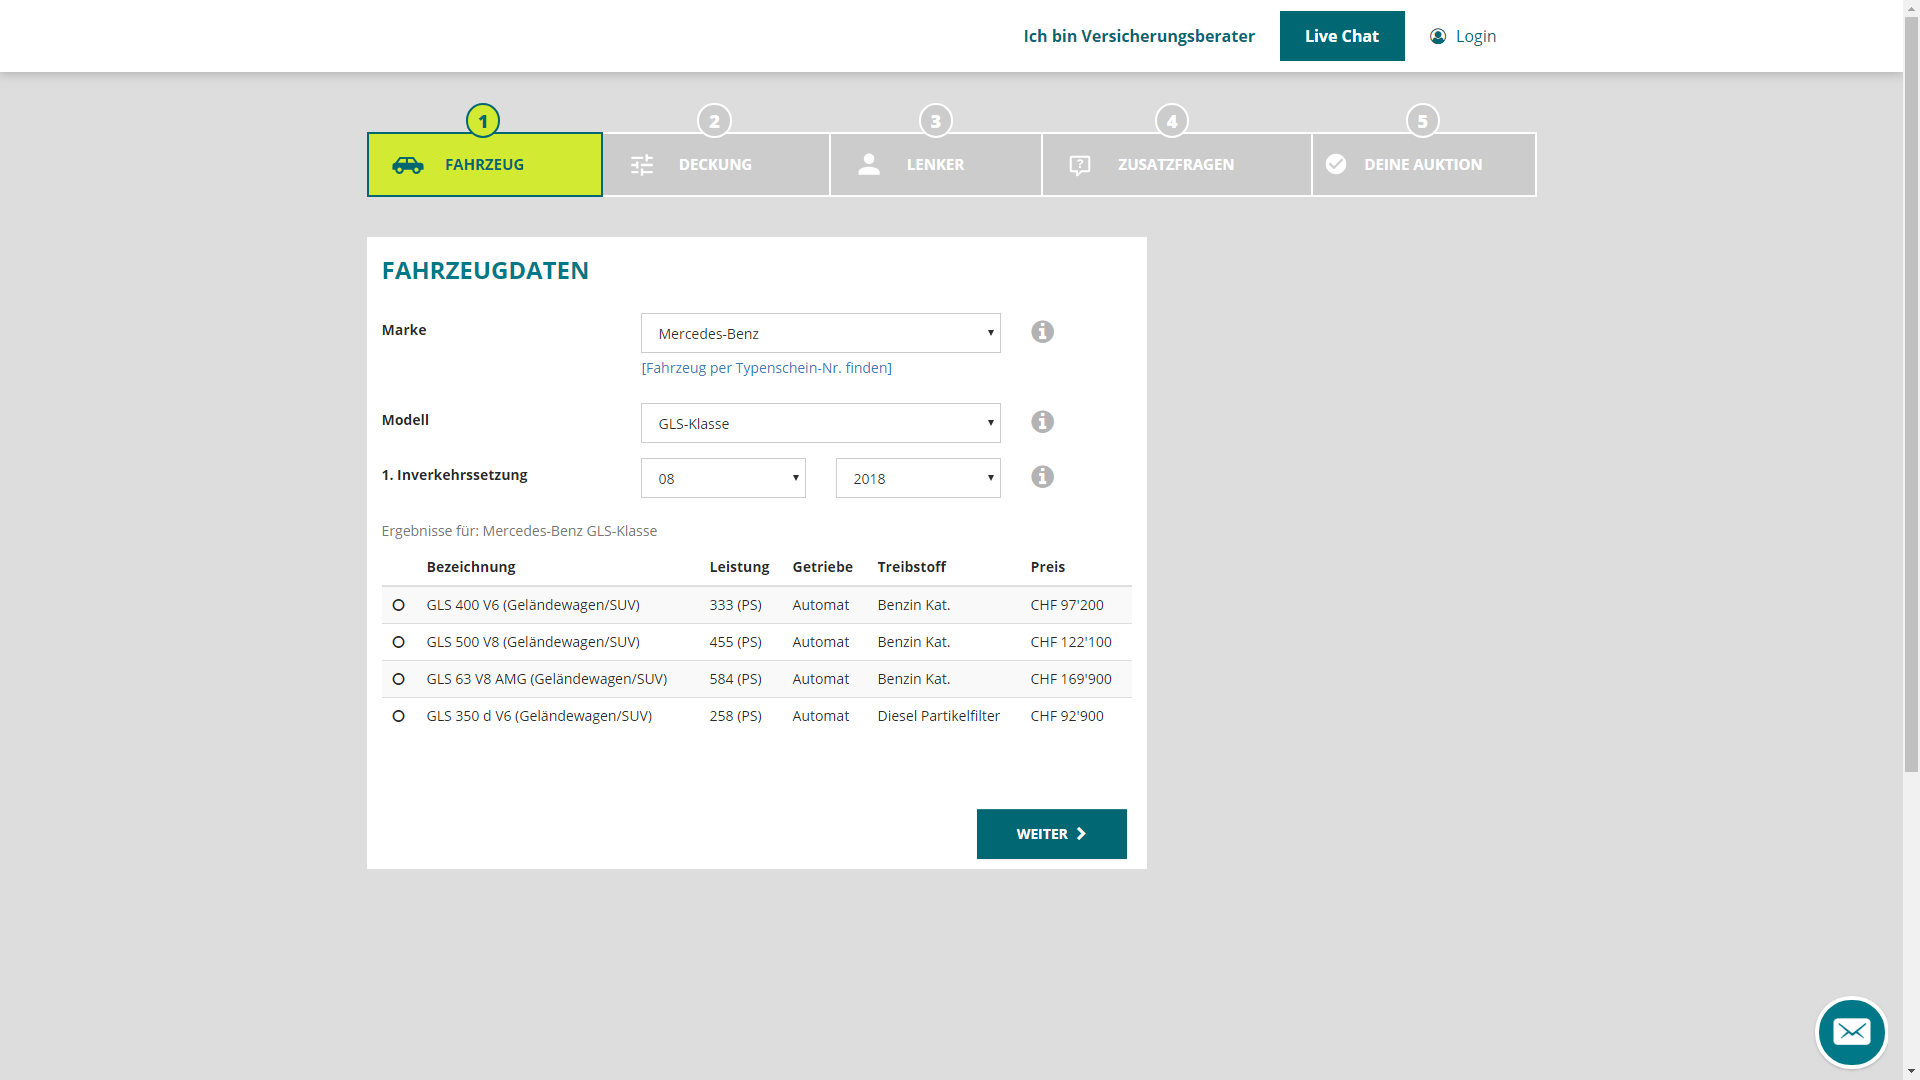The height and width of the screenshot is (1080, 1920).
Task: Click the info icon beside Marke
Action: tap(1042, 332)
